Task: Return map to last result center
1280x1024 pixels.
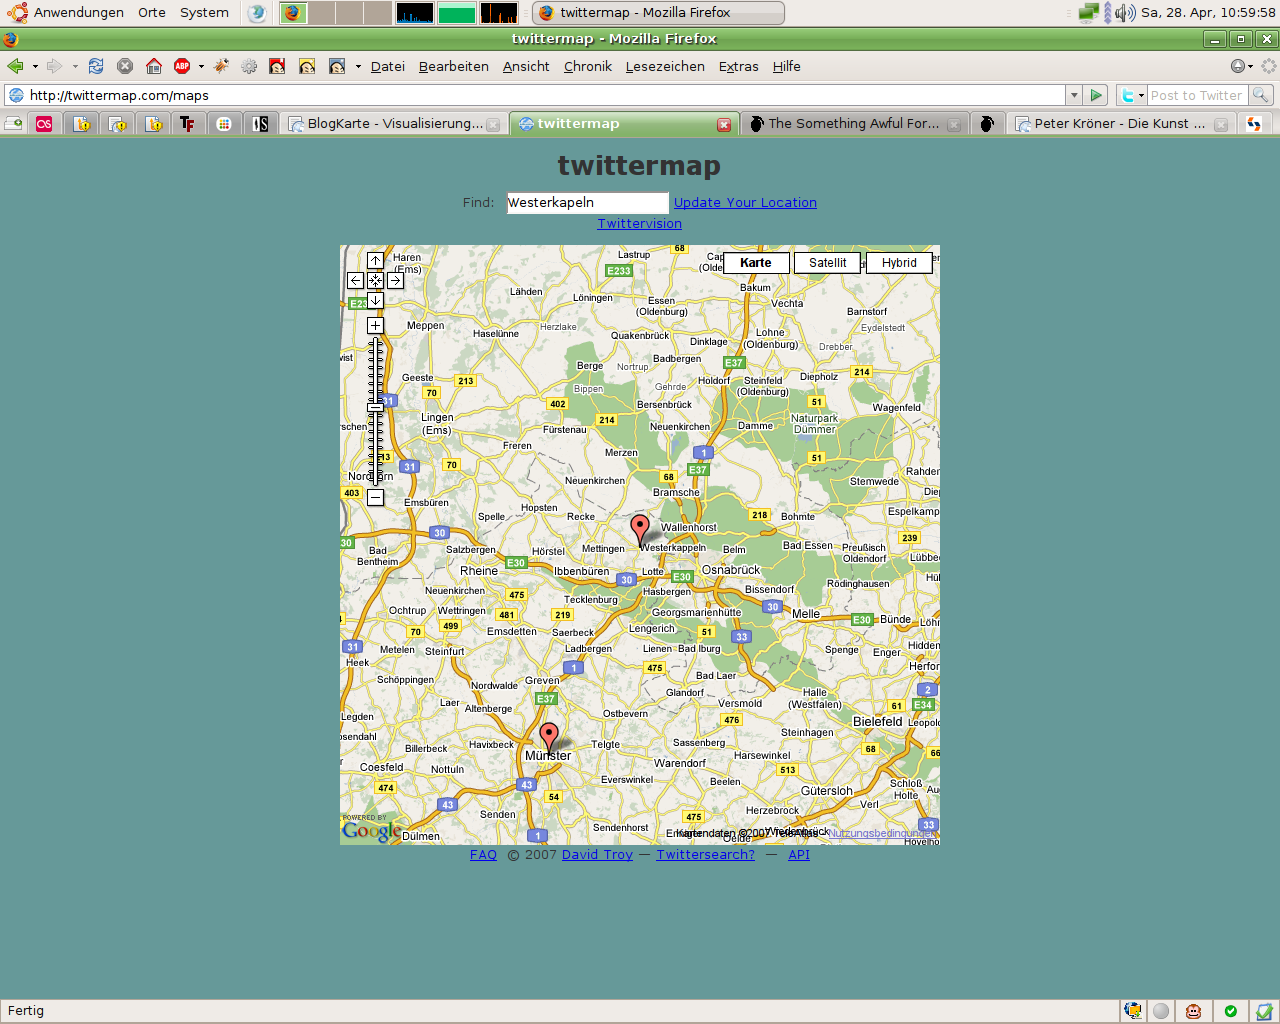Action: pyautogui.click(x=375, y=280)
